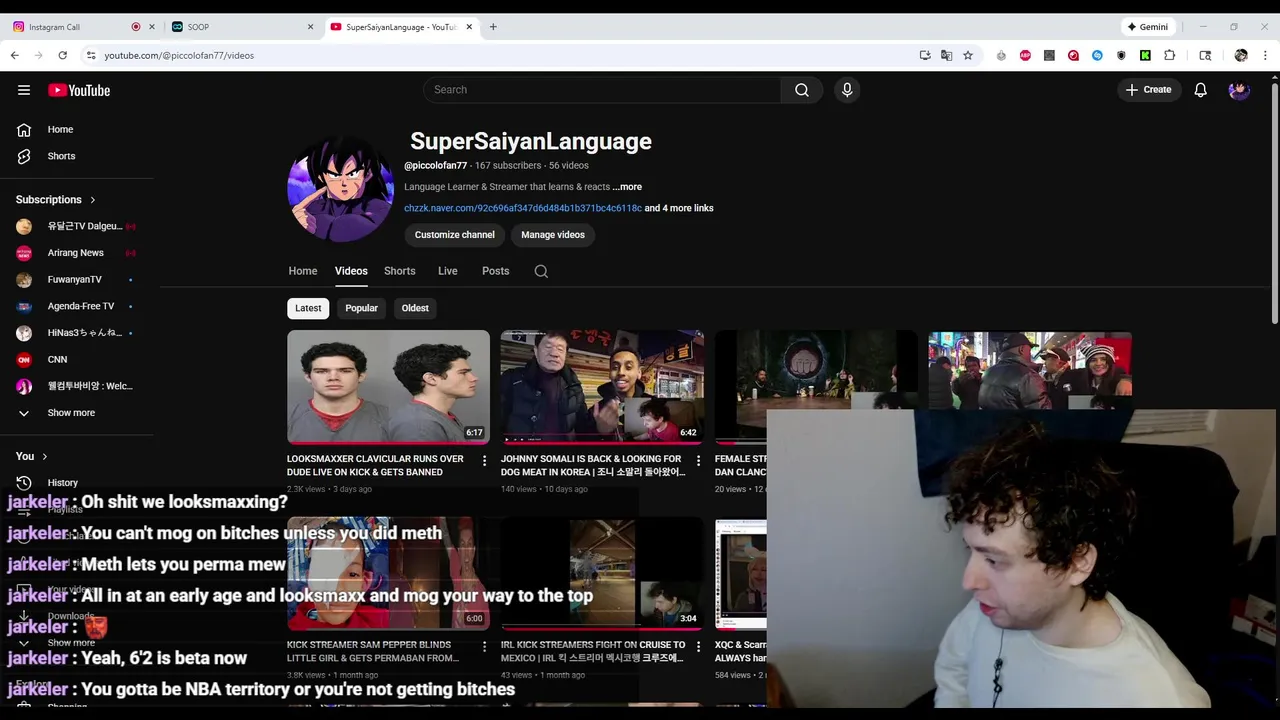Open the Looksmaxxer Clavicular video thumbnail
Image resolution: width=1280 pixels, height=720 pixels.
[388, 387]
